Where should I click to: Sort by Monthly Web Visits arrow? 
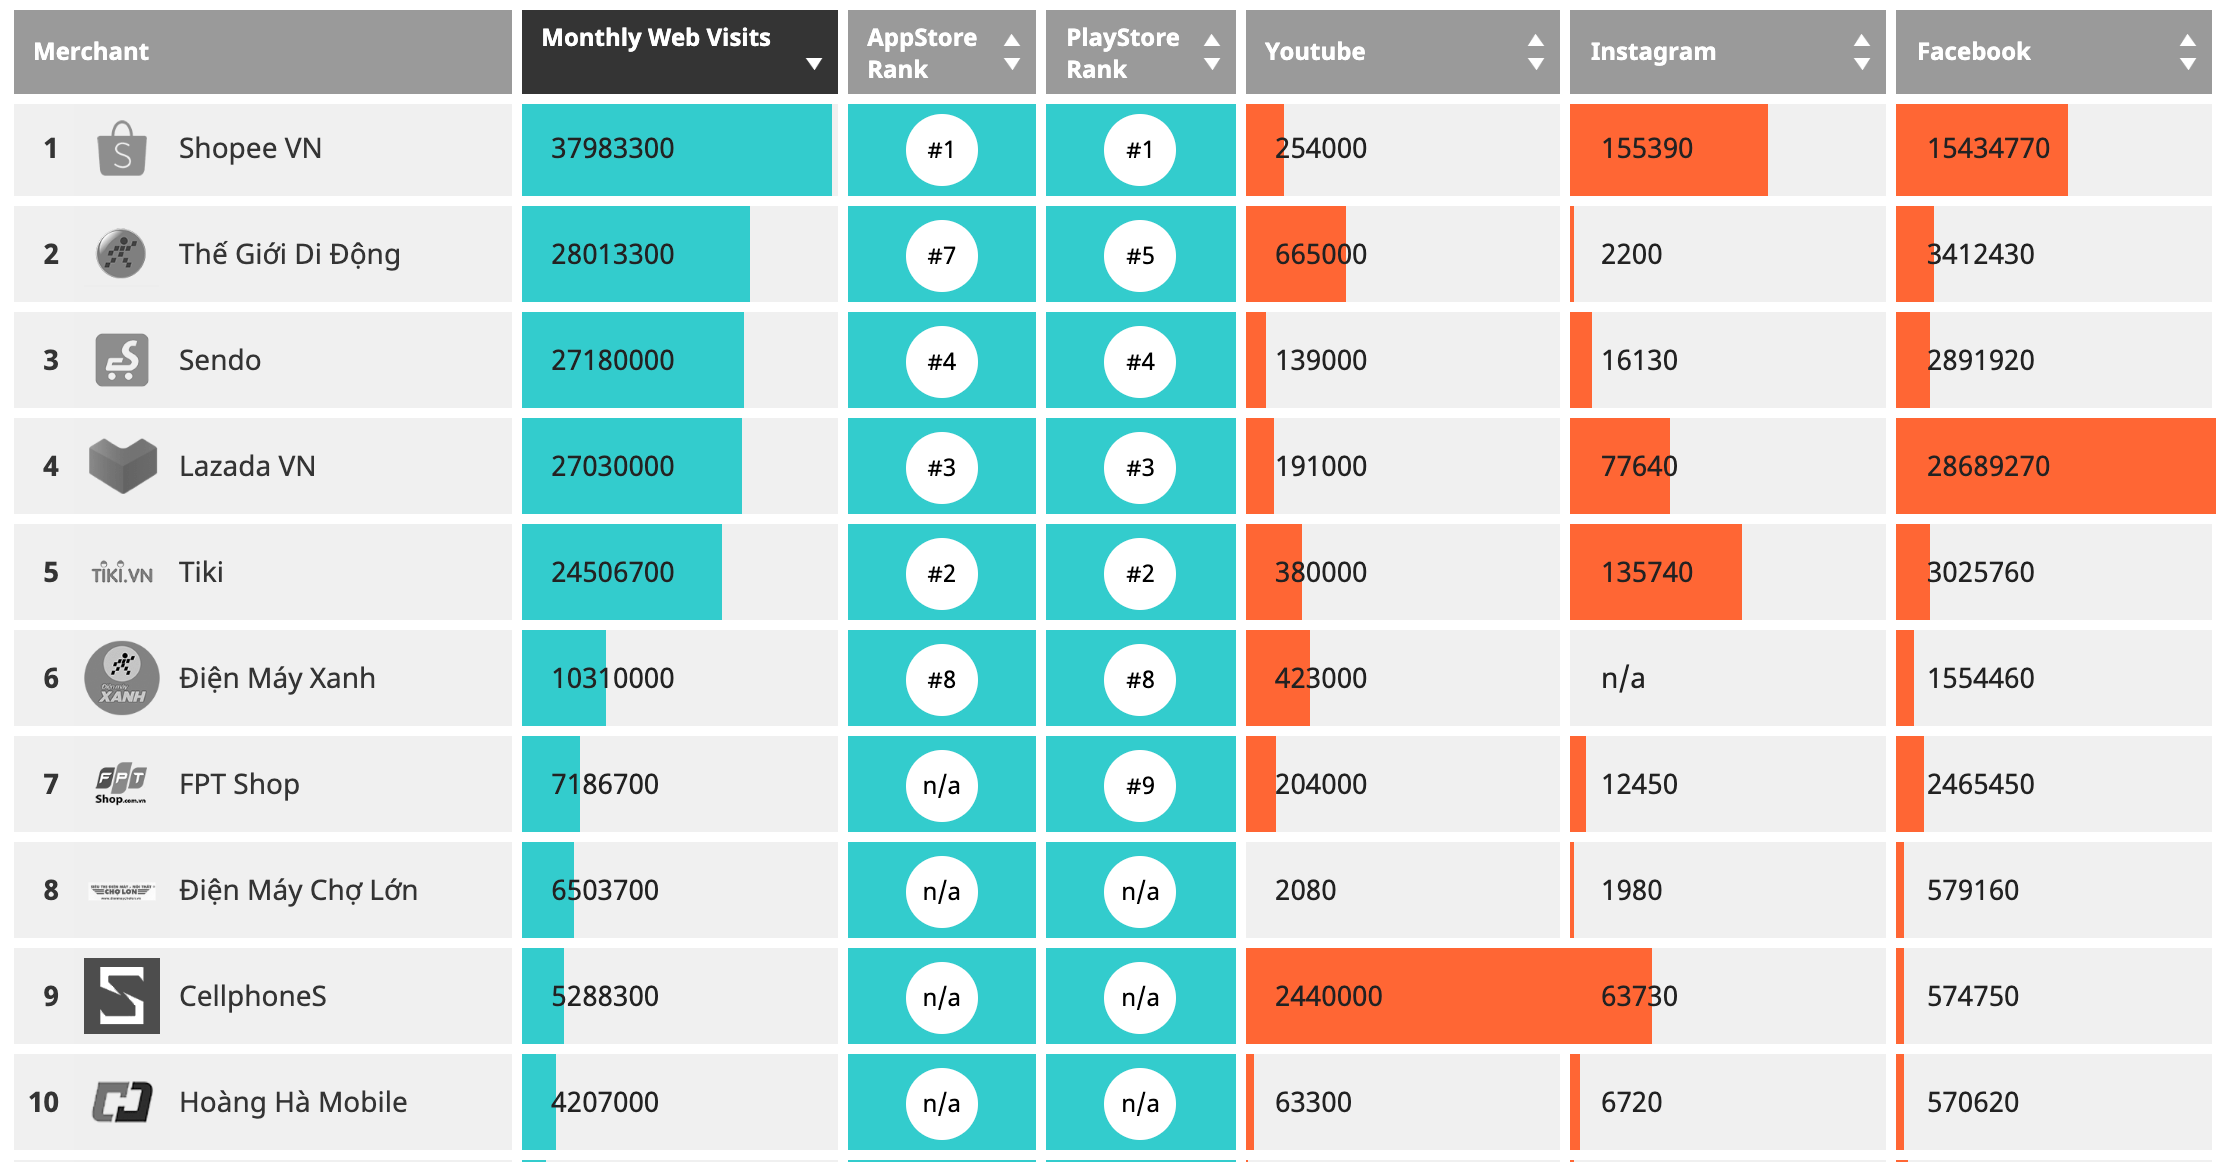pyautogui.click(x=814, y=64)
